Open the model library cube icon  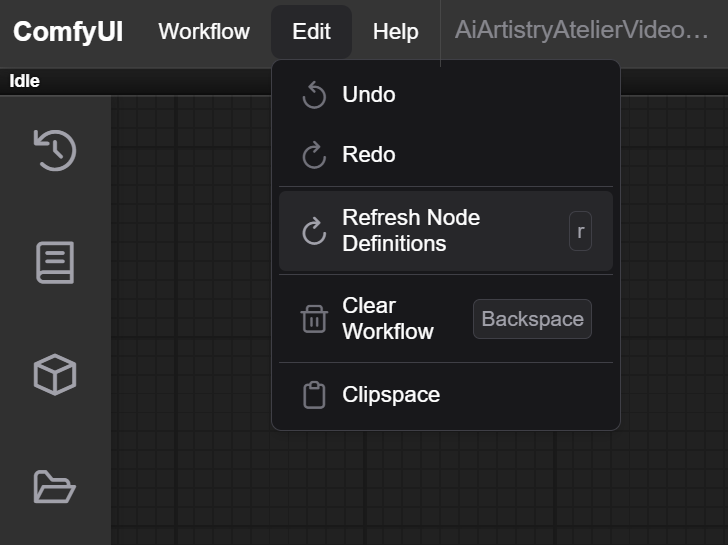[x=55, y=375]
